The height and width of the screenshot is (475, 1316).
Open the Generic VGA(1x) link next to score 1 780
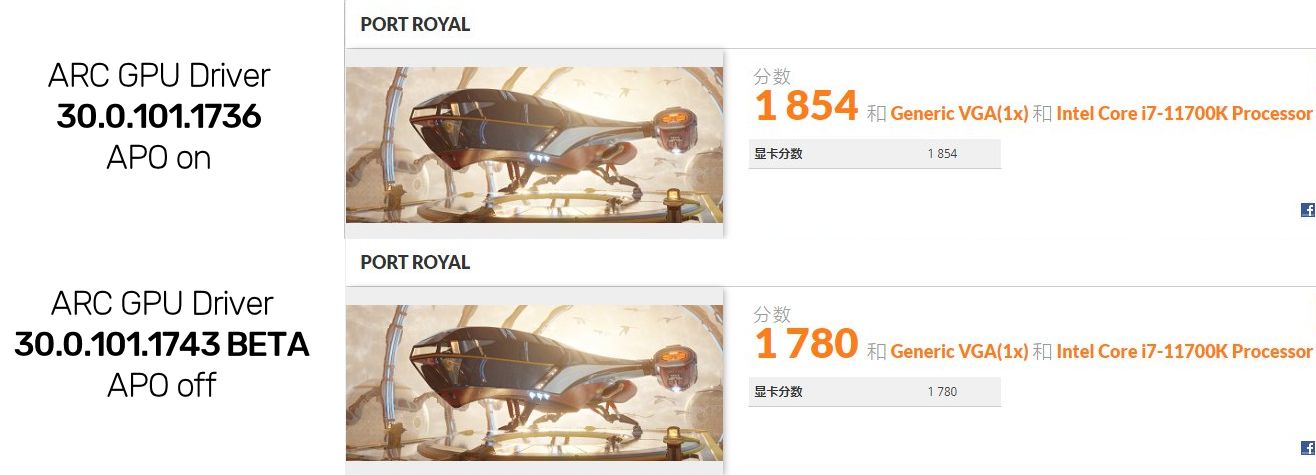point(959,351)
